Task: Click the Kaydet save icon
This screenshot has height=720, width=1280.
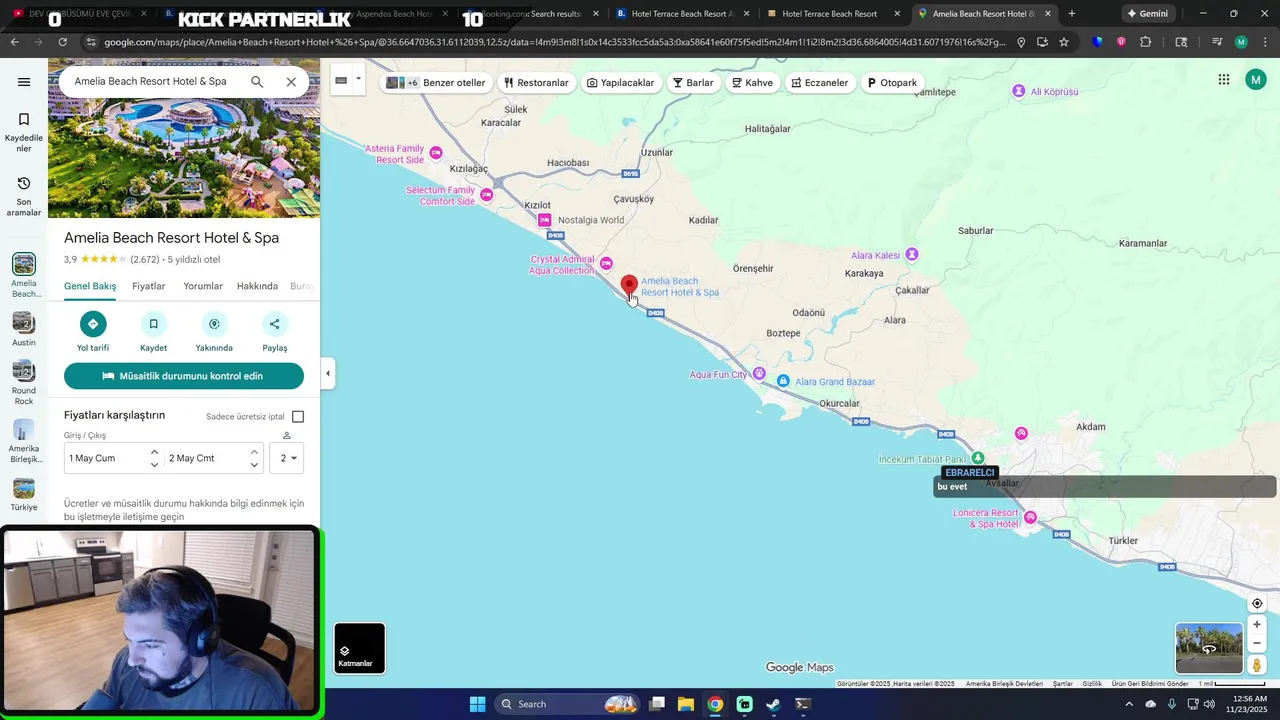Action: click(154, 323)
